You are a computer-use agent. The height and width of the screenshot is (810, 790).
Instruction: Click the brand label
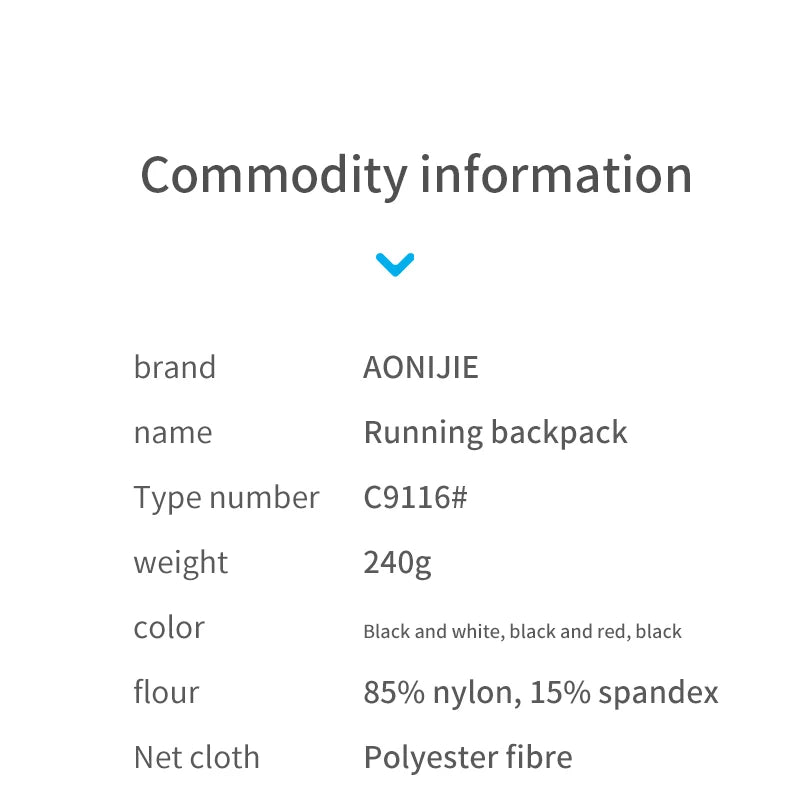(x=175, y=367)
